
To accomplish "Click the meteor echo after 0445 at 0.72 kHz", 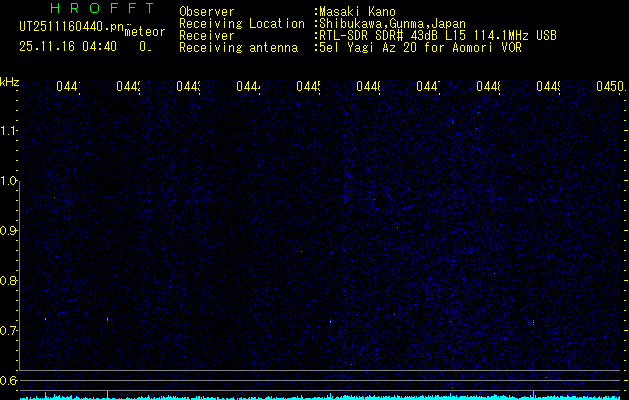I will click(x=331, y=321).
